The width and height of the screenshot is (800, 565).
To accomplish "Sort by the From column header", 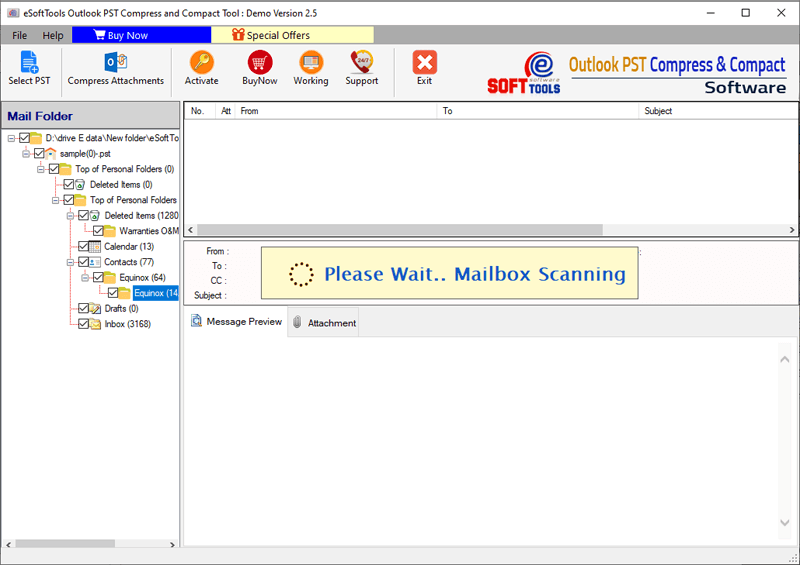I will [x=336, y=111].
